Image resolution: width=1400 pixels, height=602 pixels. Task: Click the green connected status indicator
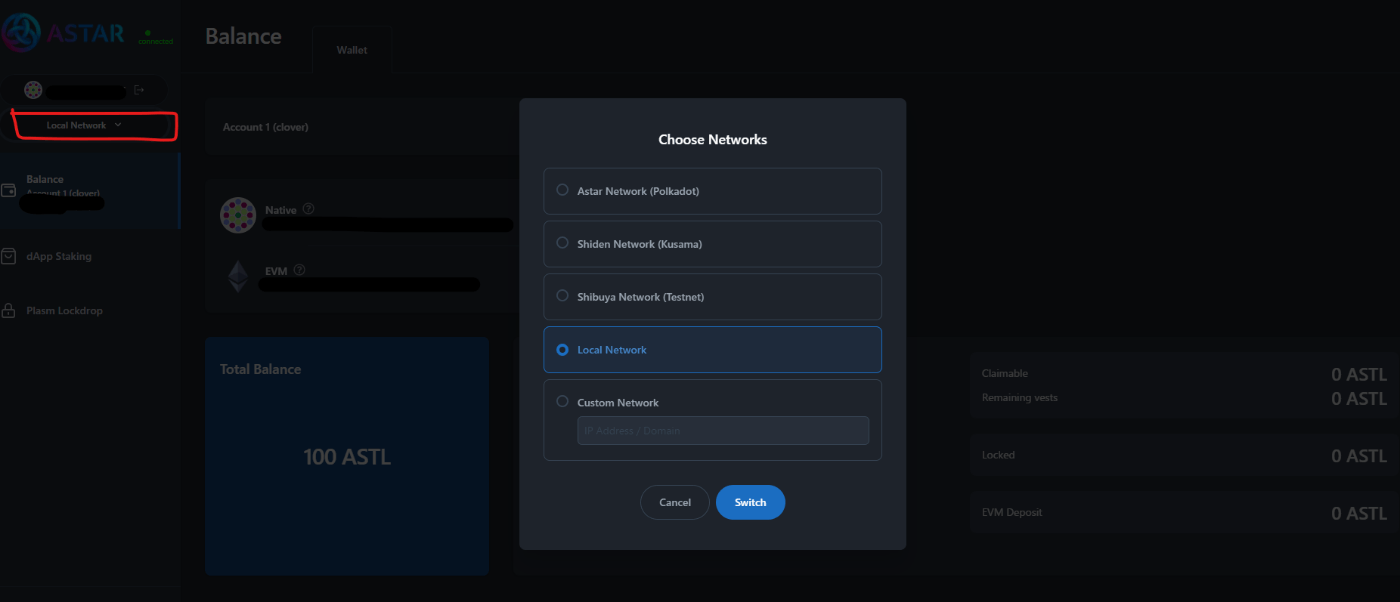tap(155, 37)
